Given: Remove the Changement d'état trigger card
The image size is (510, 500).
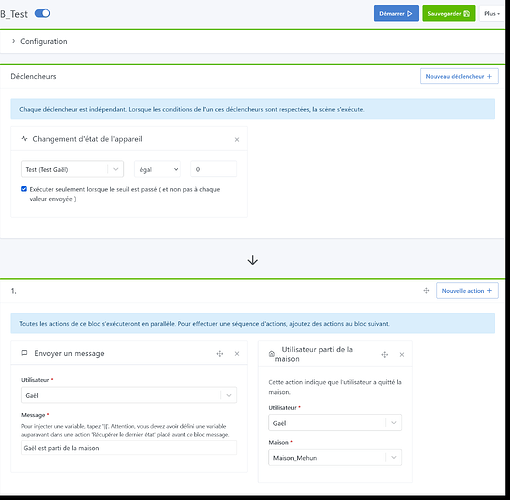Looking at the screenshot, I should point(237,139).
